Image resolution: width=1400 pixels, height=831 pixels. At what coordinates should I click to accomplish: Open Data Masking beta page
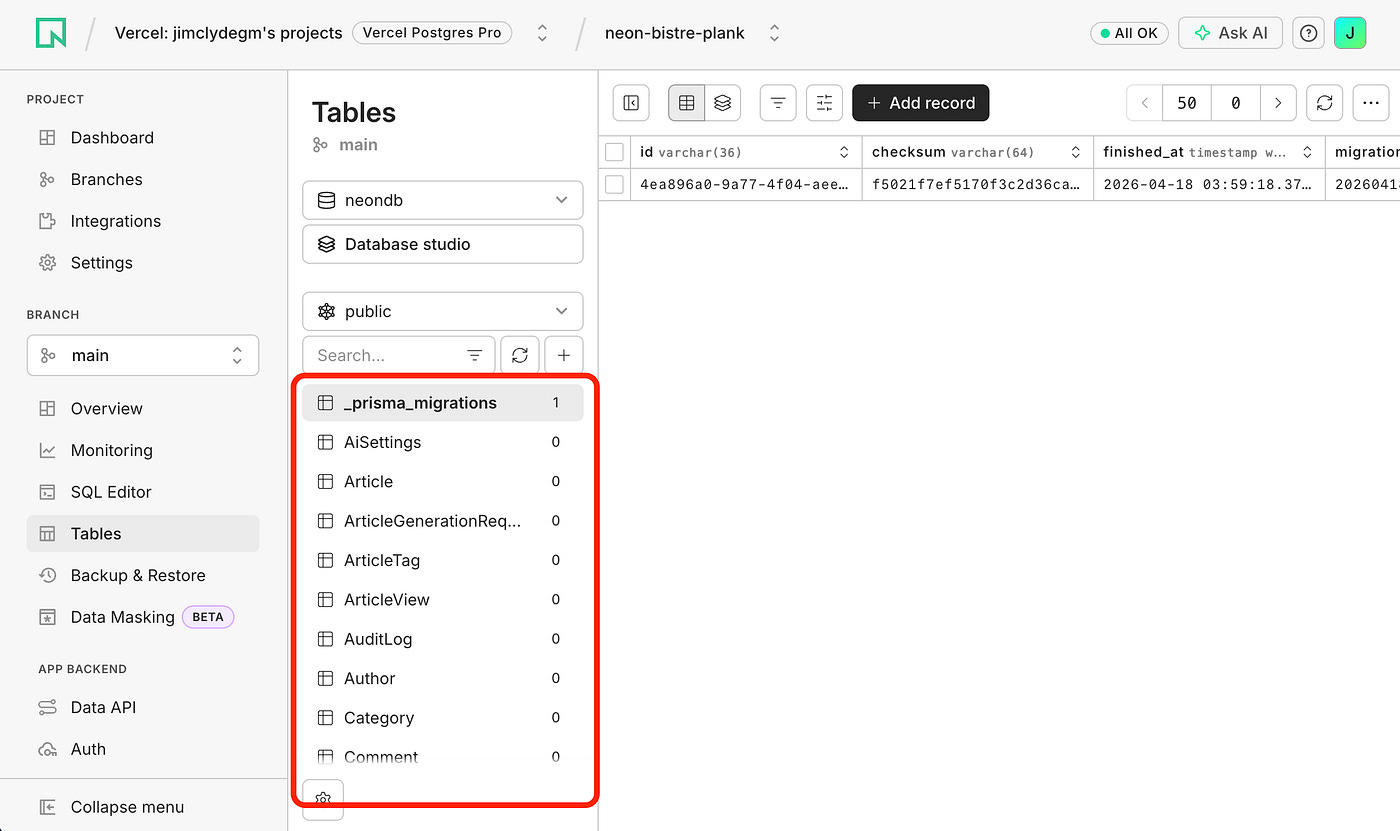point(143,617)
